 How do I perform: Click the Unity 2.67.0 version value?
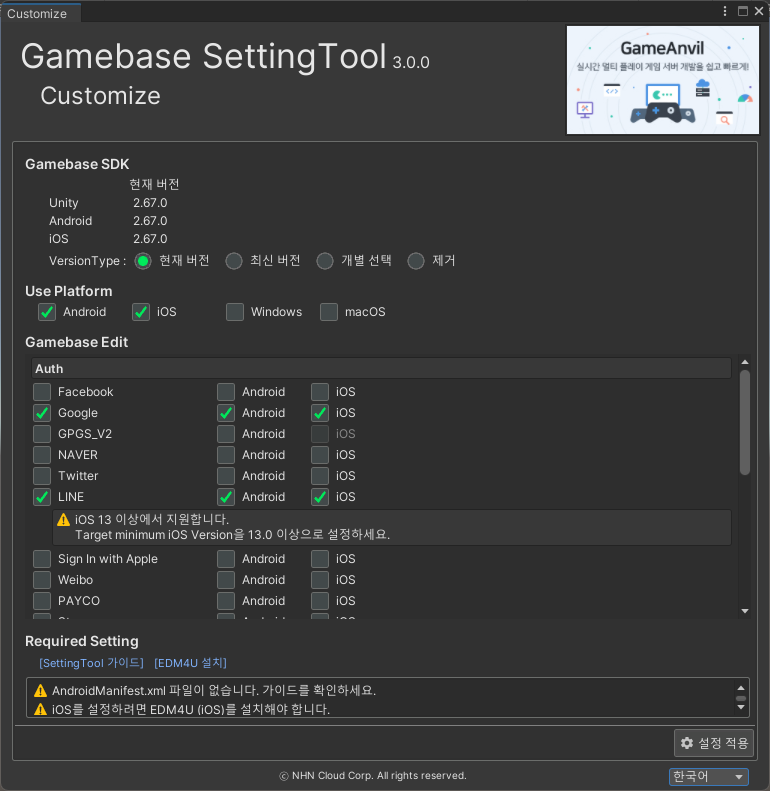(150, 203)
